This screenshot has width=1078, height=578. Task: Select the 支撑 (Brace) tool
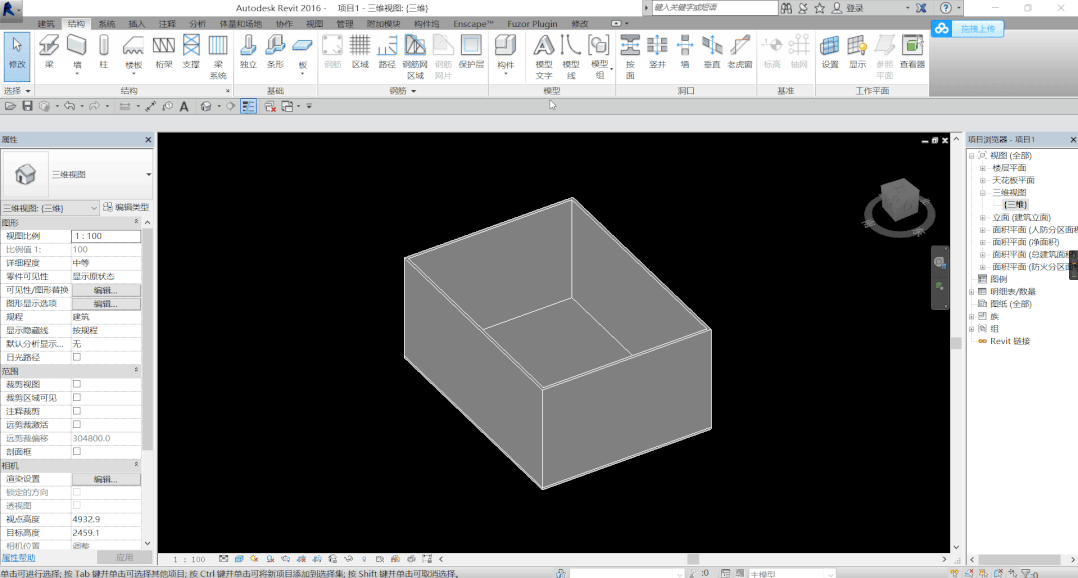coord(191,52)
